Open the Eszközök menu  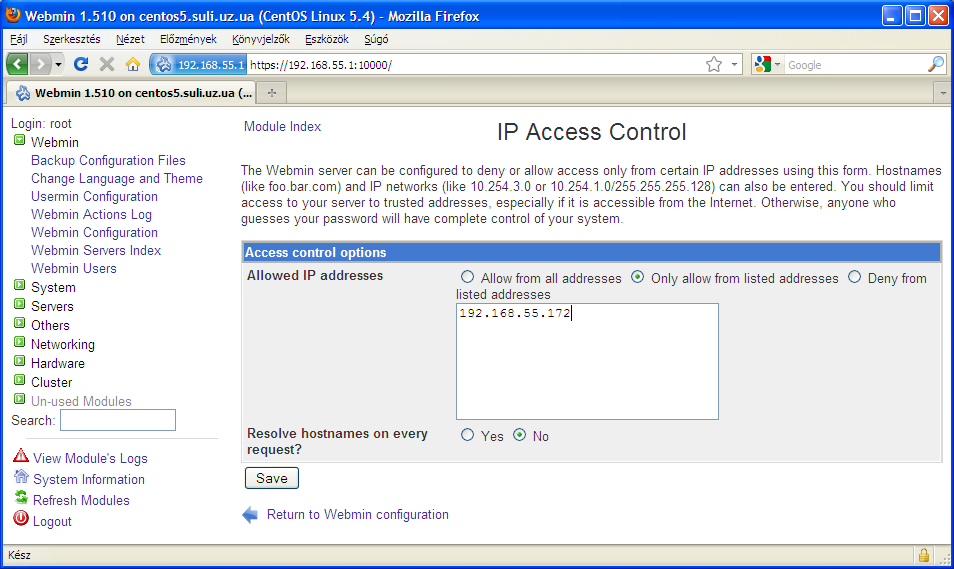tap(328, 39)
